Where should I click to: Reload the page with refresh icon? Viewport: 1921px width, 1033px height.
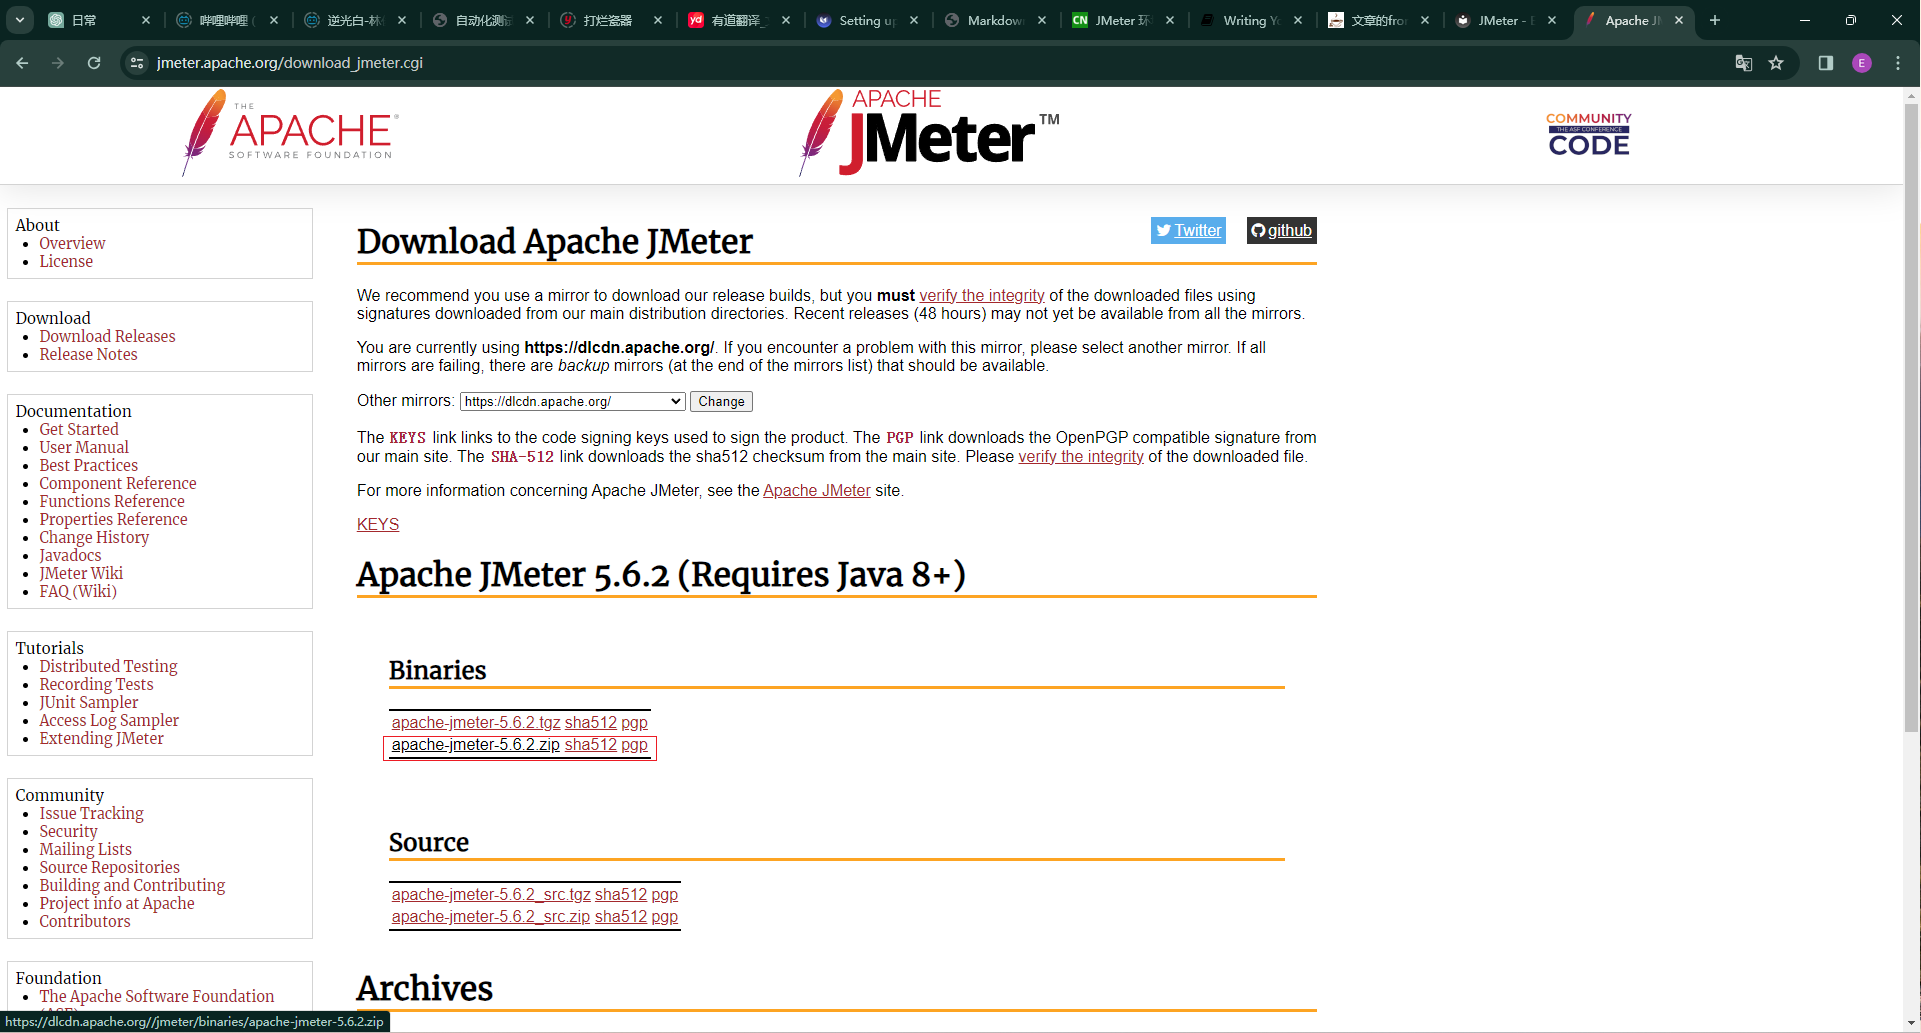(x=94, y=63)
